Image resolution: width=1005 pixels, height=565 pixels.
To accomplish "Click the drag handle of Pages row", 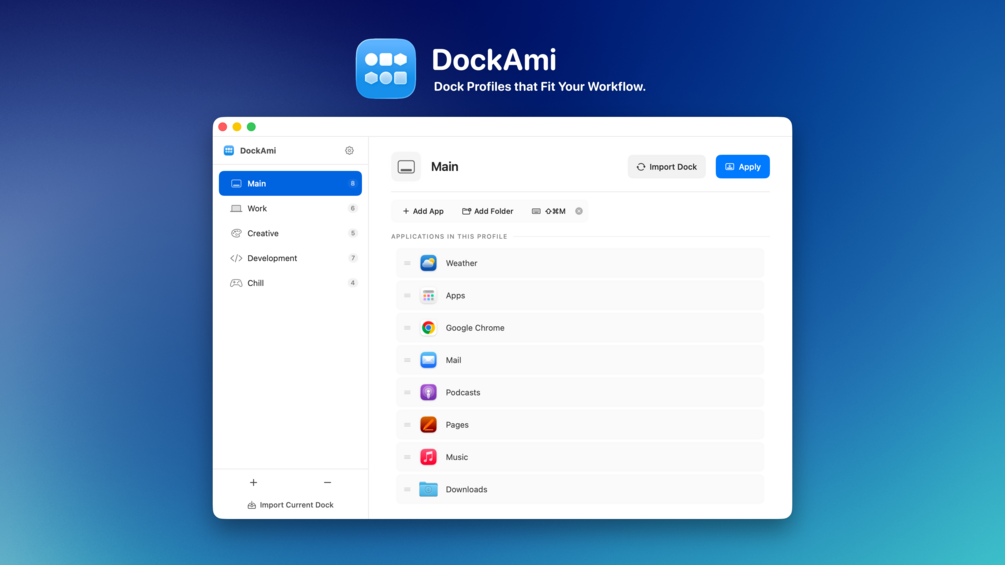I will coord(407,425).
